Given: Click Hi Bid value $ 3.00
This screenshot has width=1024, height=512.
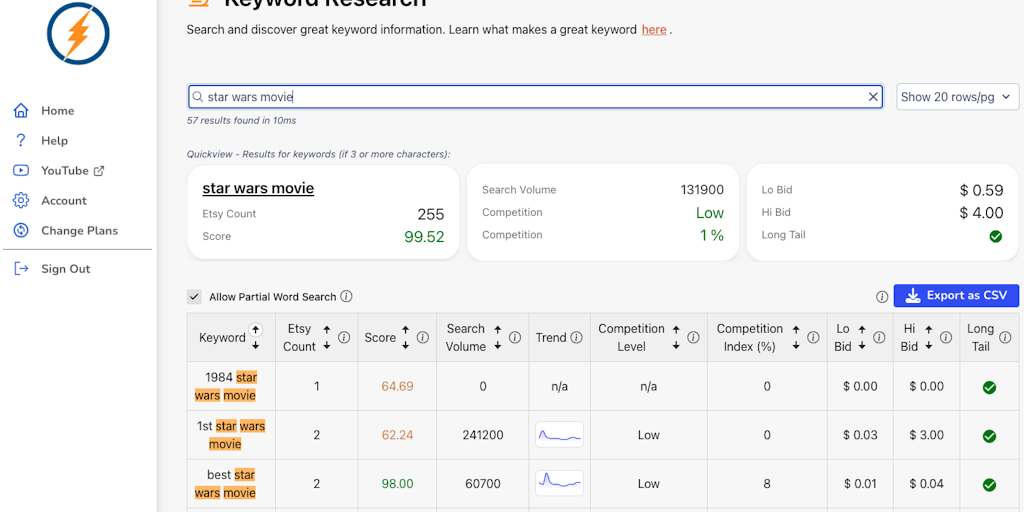Looking at the screenshot, I should coord(927,435).
